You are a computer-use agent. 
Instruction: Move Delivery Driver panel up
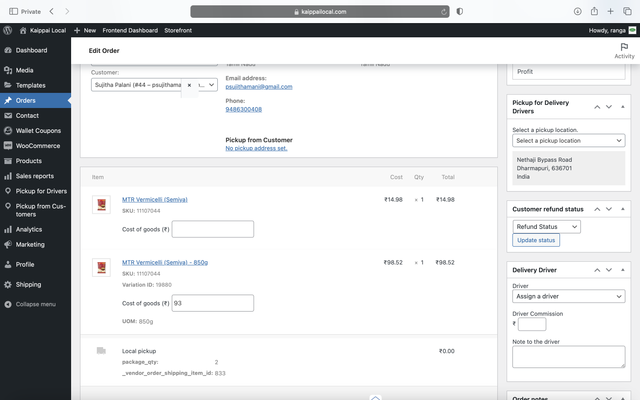597,270
